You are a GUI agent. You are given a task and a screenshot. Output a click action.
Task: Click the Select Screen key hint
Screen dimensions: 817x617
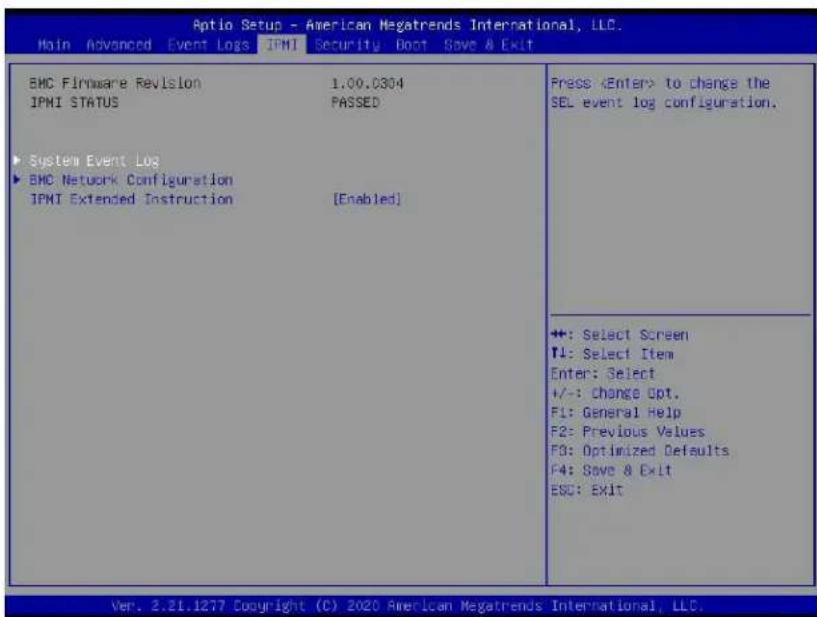tap(620, 335)
